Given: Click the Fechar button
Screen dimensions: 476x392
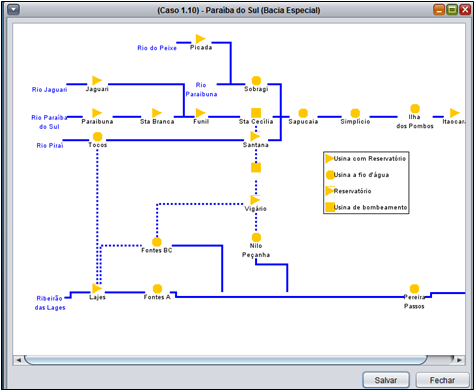Looking at the screenshot, I should tap(442, 380).
